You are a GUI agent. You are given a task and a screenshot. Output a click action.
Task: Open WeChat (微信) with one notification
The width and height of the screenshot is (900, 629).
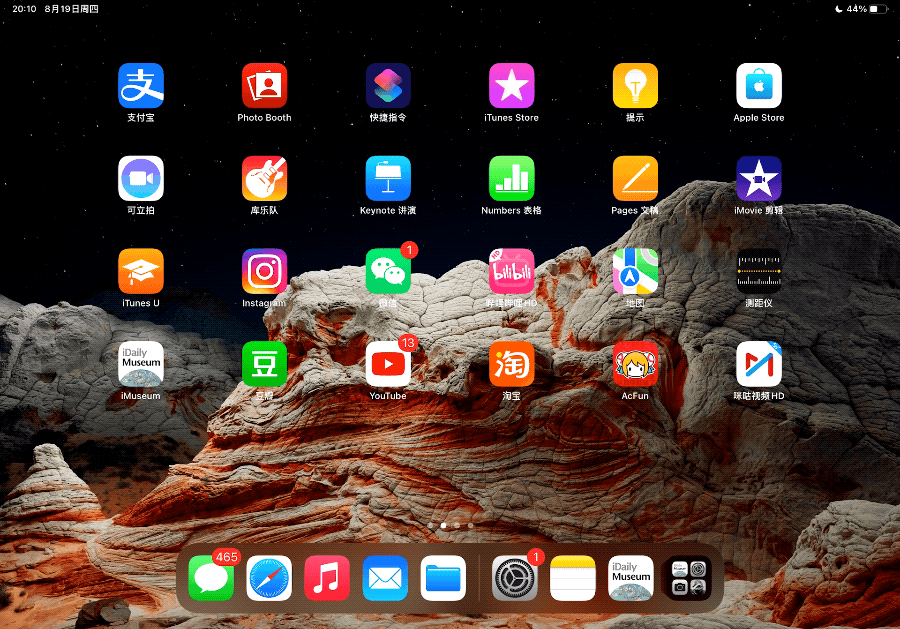tap(388, 271)
